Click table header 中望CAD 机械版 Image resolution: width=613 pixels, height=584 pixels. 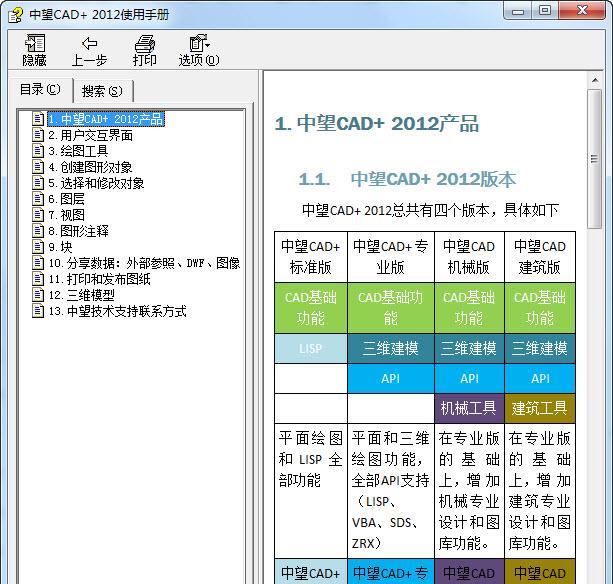(x=469, y=257)
